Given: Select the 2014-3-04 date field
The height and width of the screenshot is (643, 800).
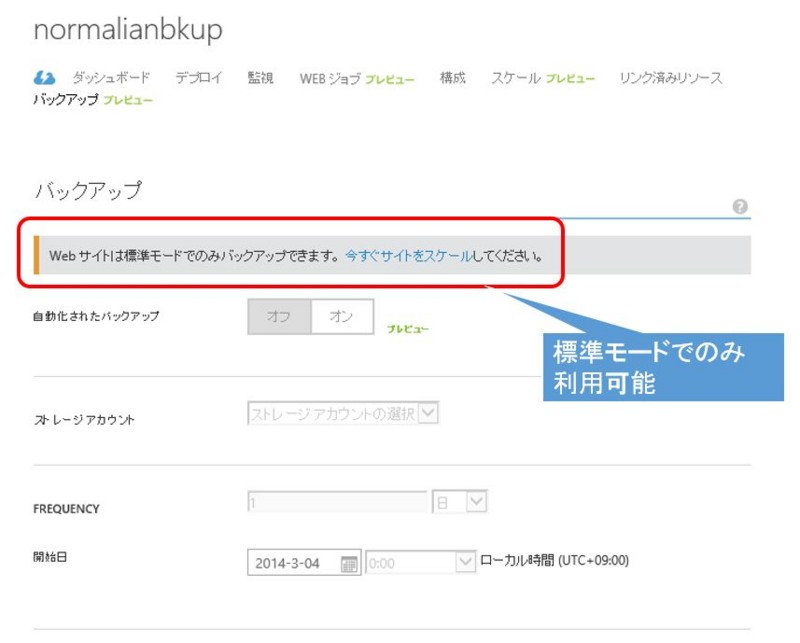Looking at the screenshot, I should point(290,561).
